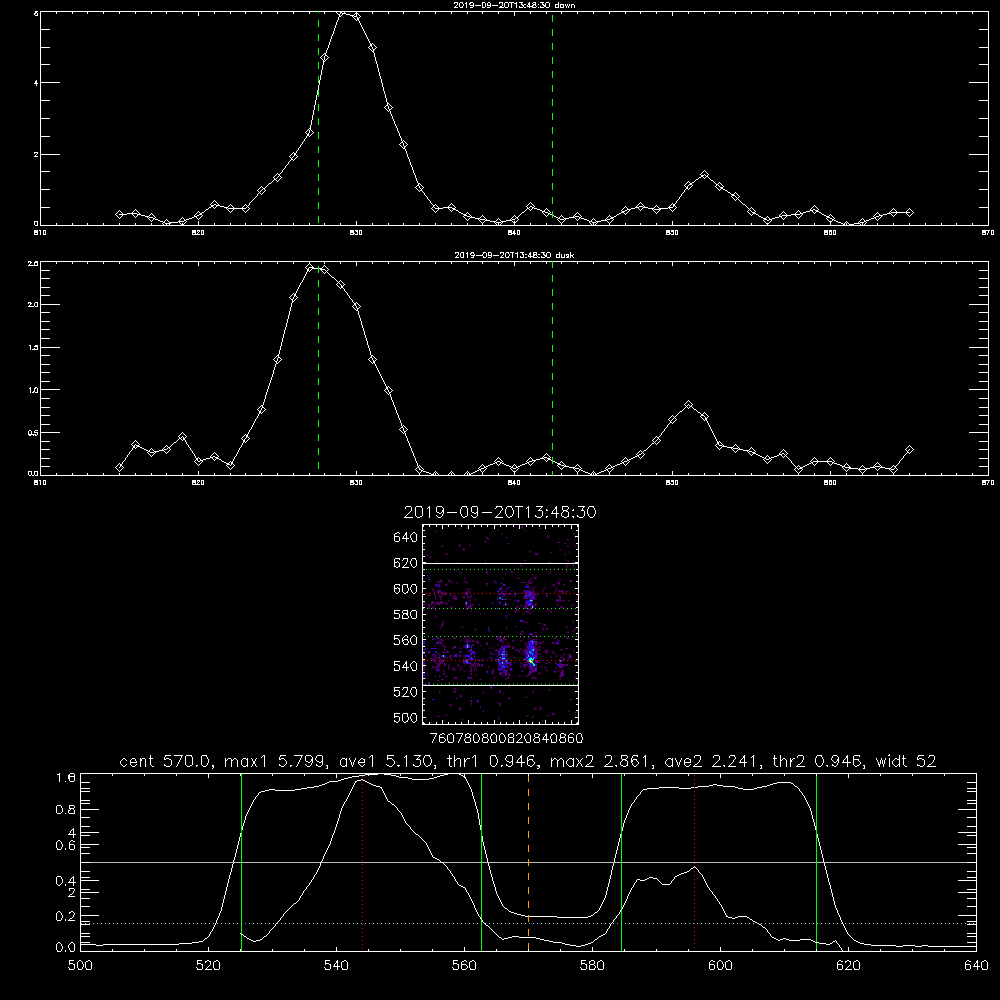Image resolution: width=1000 pixels, height=1000 pixels.
Task: Click the 600 x-axis label of the bottom plot
Action: click(x=721, y=966)
